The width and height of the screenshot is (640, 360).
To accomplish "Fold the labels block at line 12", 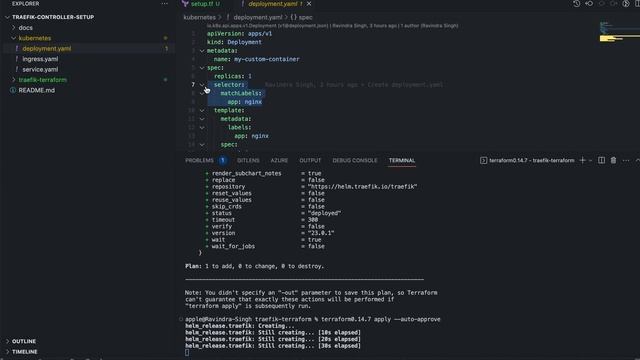I will [x=202, y=127].
